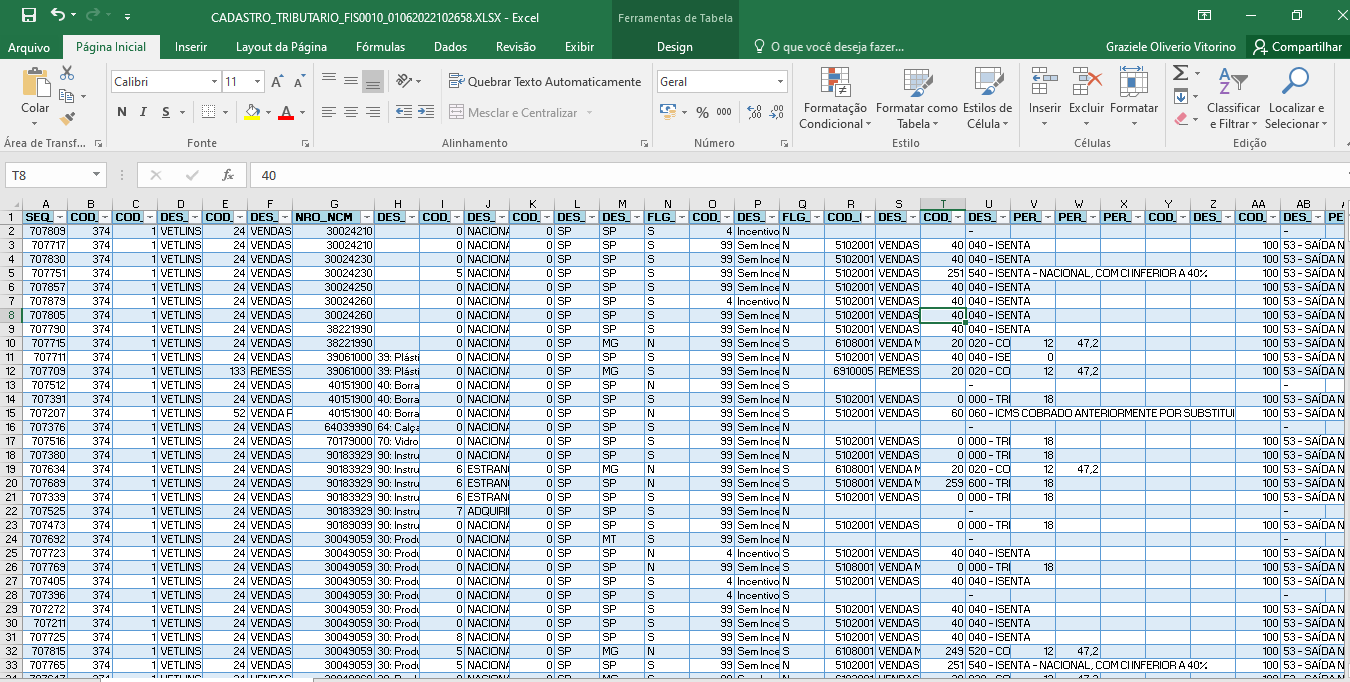This screenshot has width=1350, height=682.
Task: Toggle bold (N) formatting
Action: click(122, 112)
